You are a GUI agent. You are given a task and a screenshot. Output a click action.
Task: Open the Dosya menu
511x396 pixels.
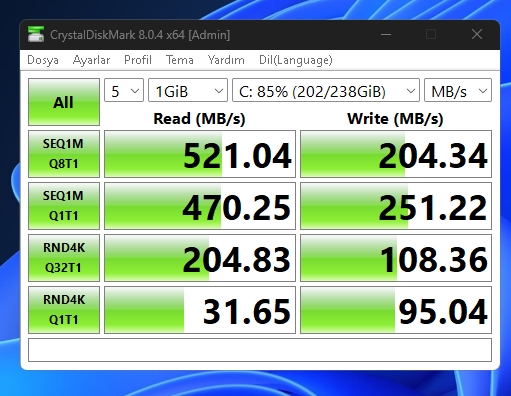[43, 60]
